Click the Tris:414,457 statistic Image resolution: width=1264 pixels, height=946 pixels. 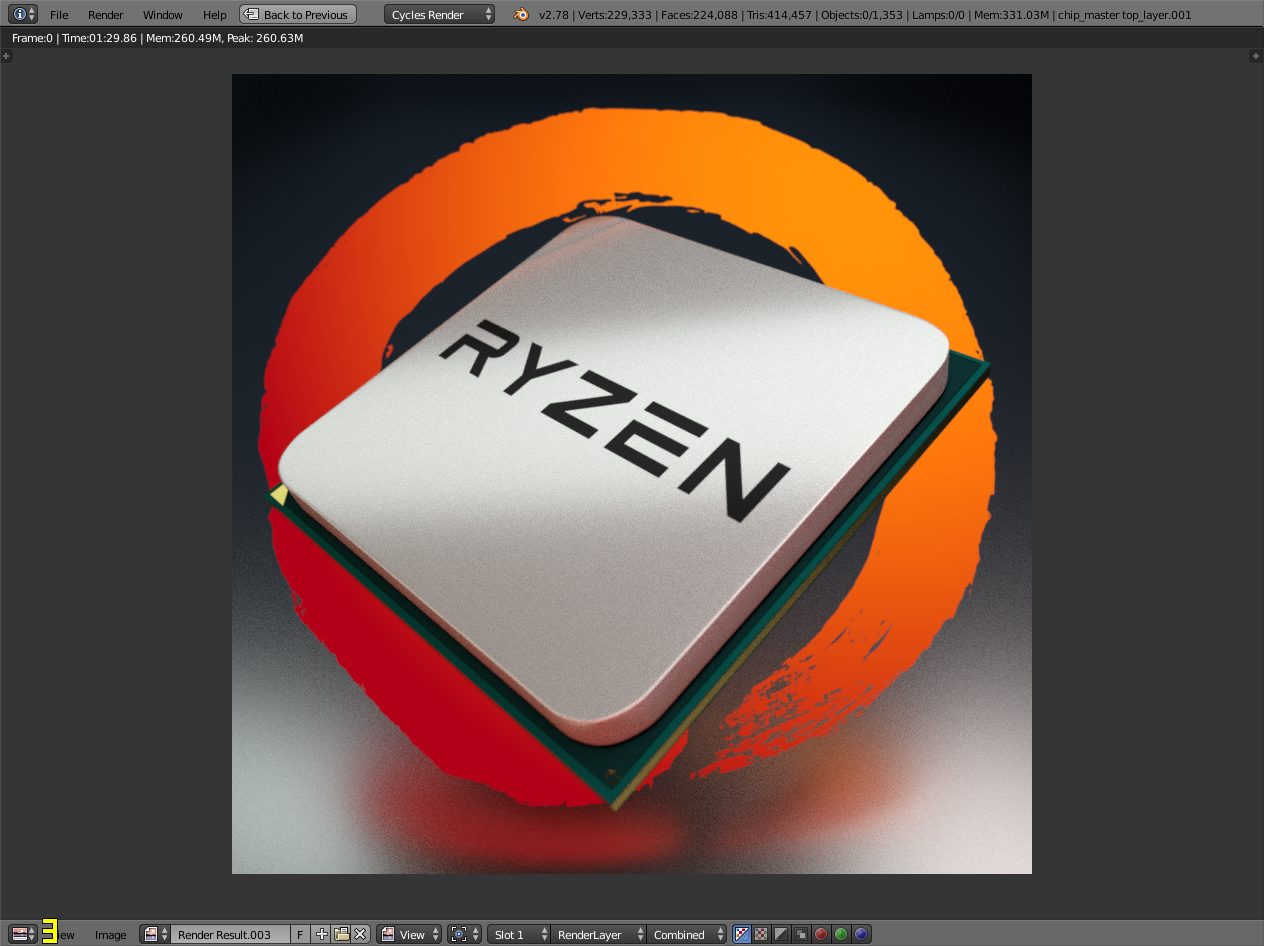pos(778,15)
